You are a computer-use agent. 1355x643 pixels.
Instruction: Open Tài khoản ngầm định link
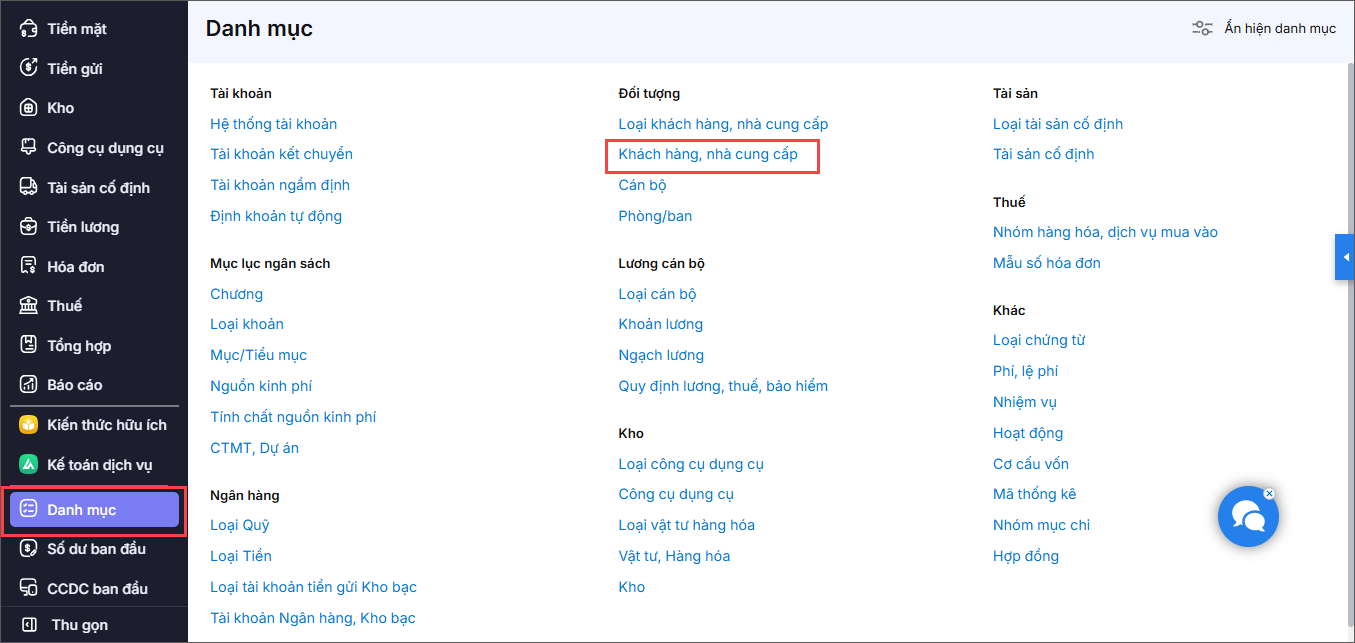(280, 185)
